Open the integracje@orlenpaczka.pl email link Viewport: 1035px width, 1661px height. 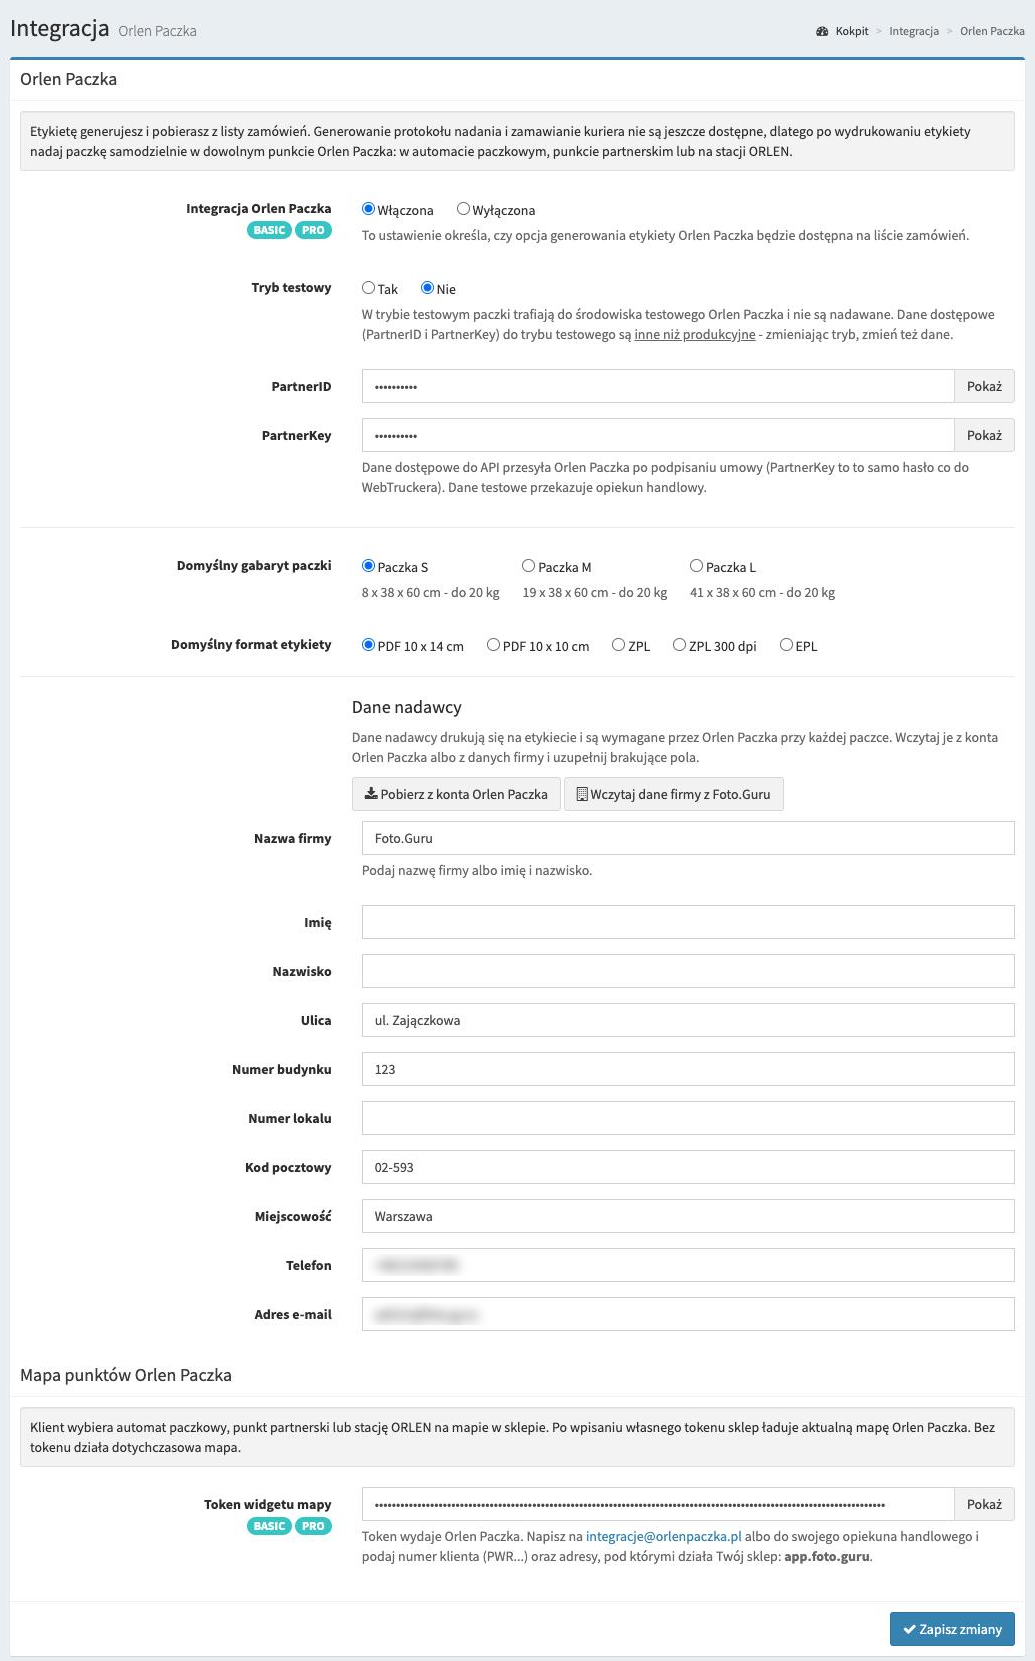[664, 1536]
